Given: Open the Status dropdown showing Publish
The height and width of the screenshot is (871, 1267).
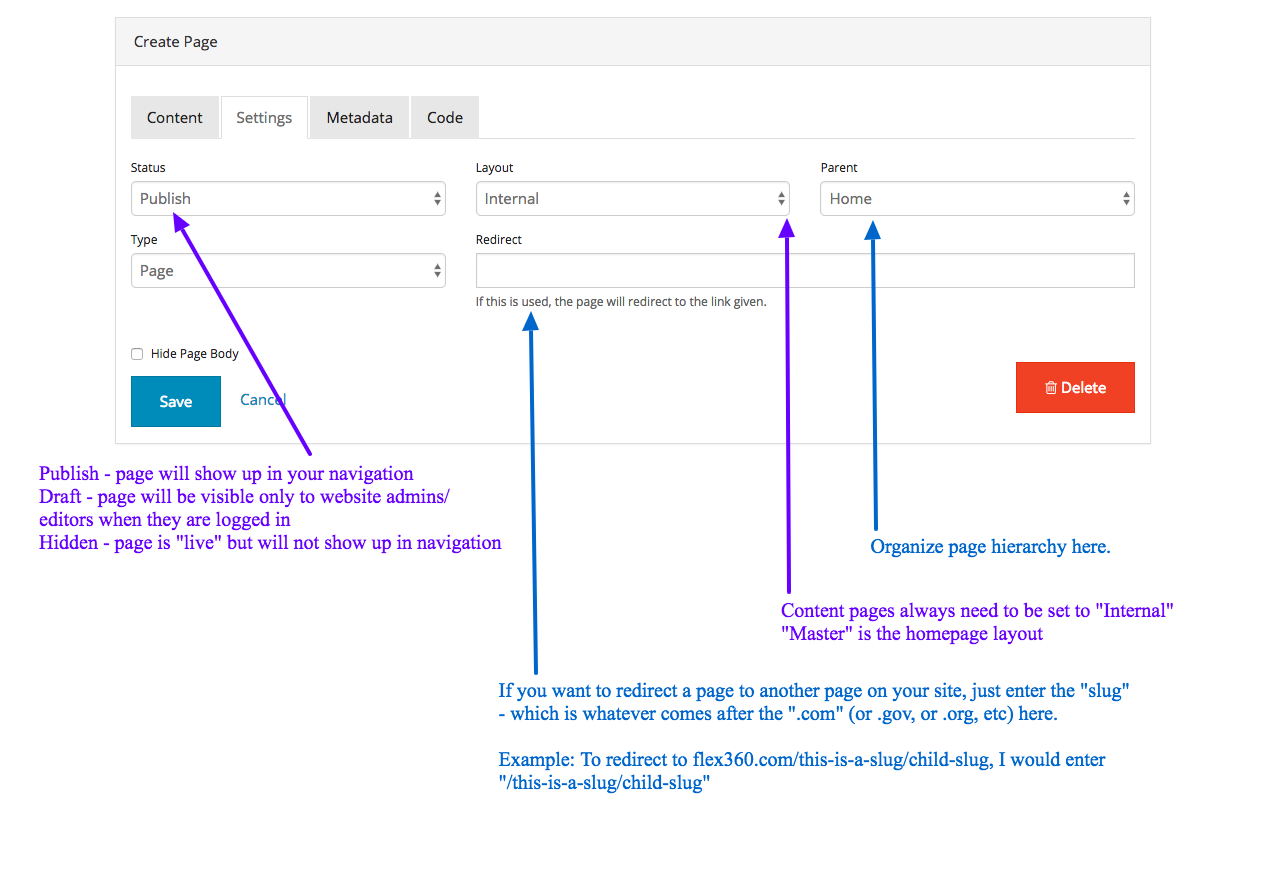Looking at the screenshot, I should [x=280, y=199].
